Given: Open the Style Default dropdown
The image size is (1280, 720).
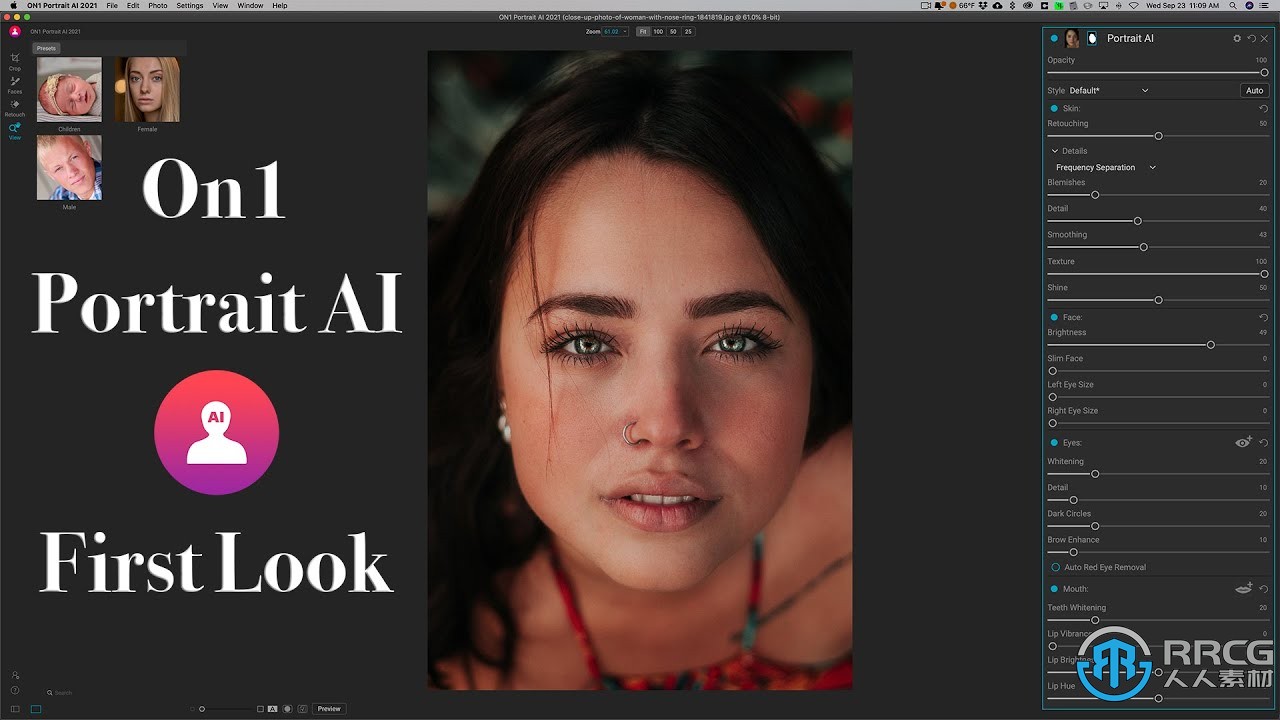Looking at the screenshot, I should (x=1110, y=90).
